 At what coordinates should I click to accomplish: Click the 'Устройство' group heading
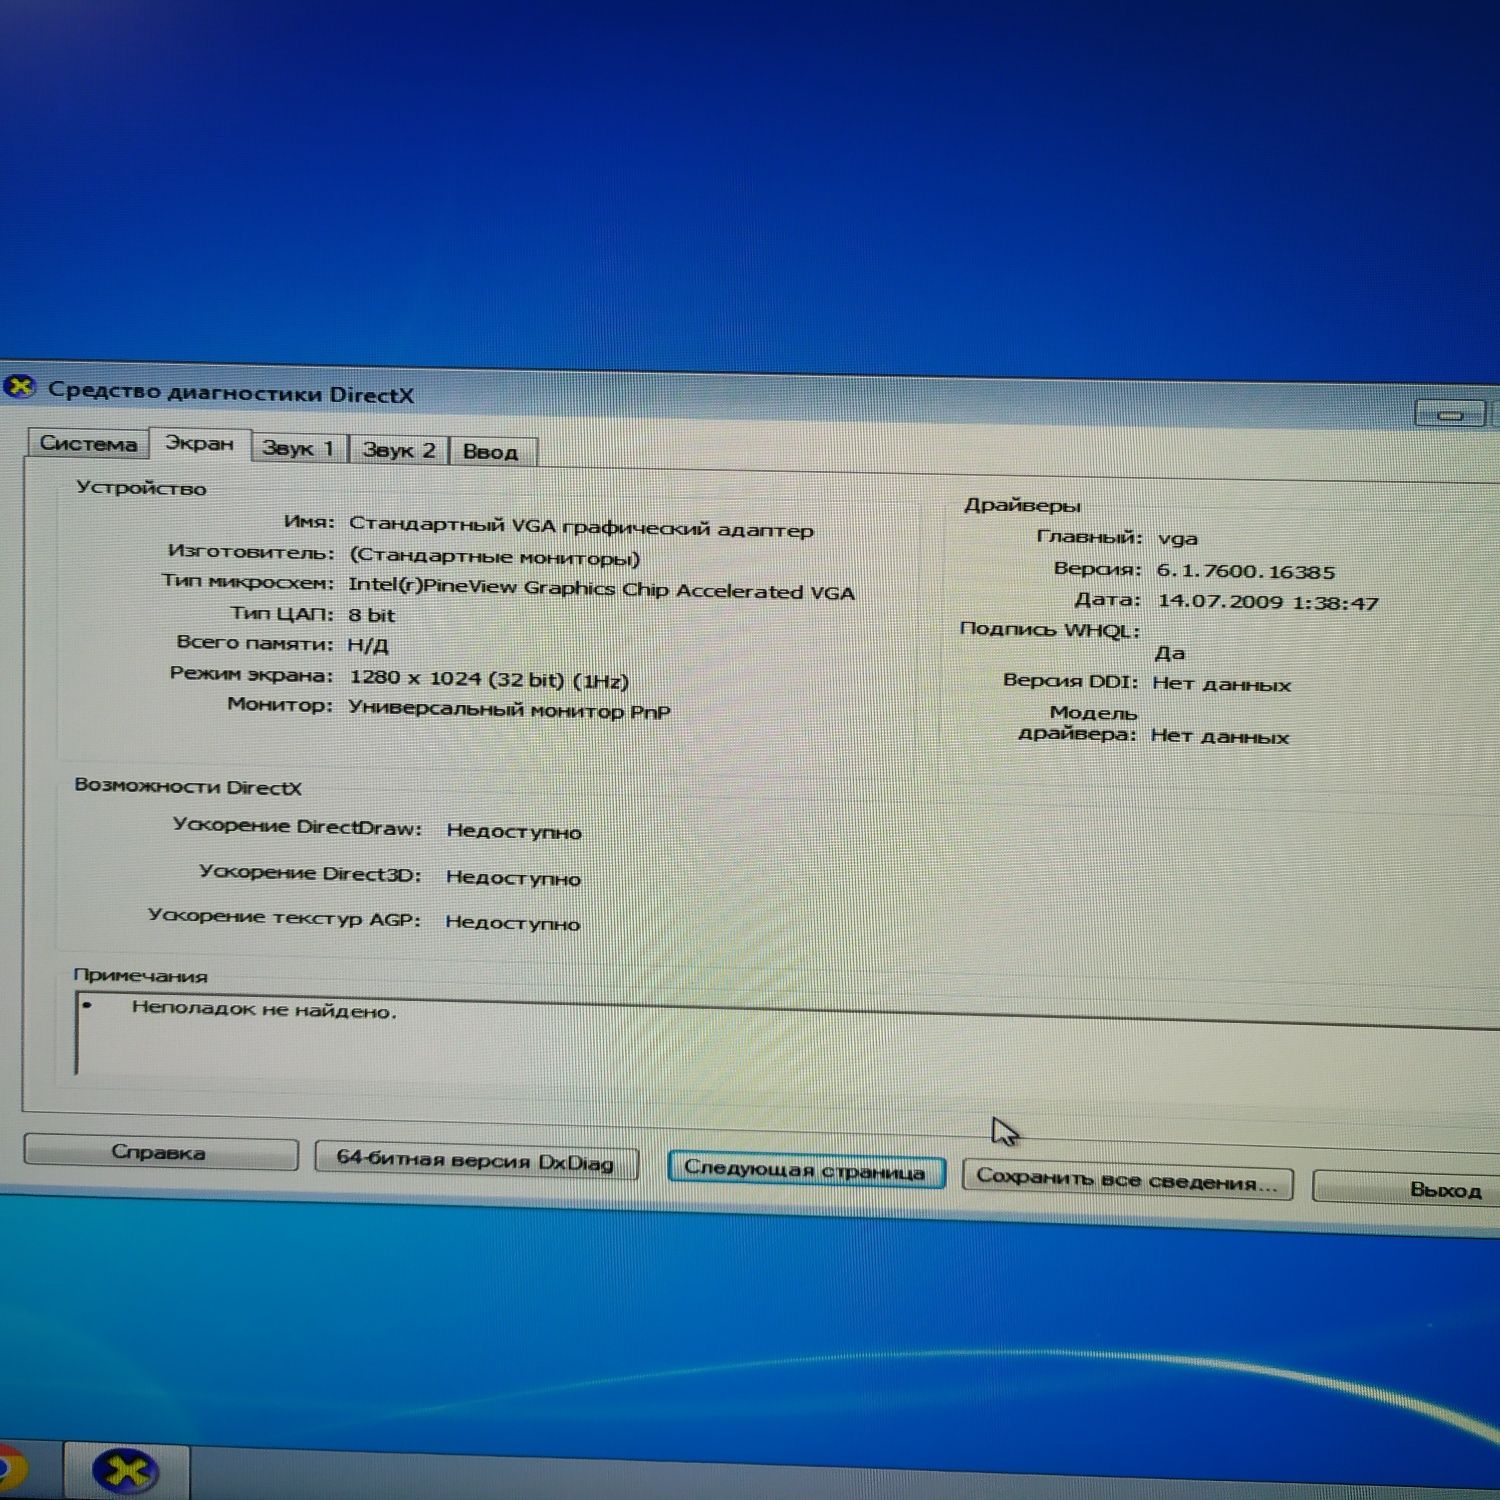(141, 489)
